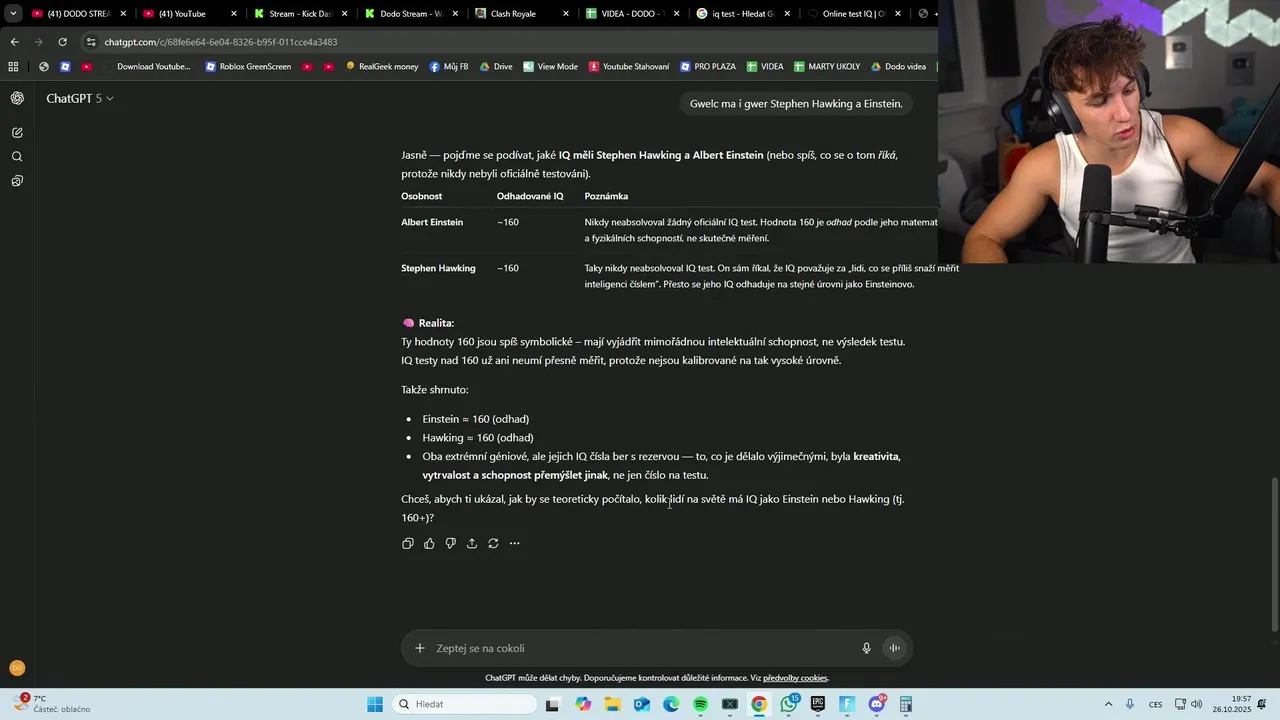Click the plus attach button in input bar
Screen dimensions: 1280x720
click(420, 648)
